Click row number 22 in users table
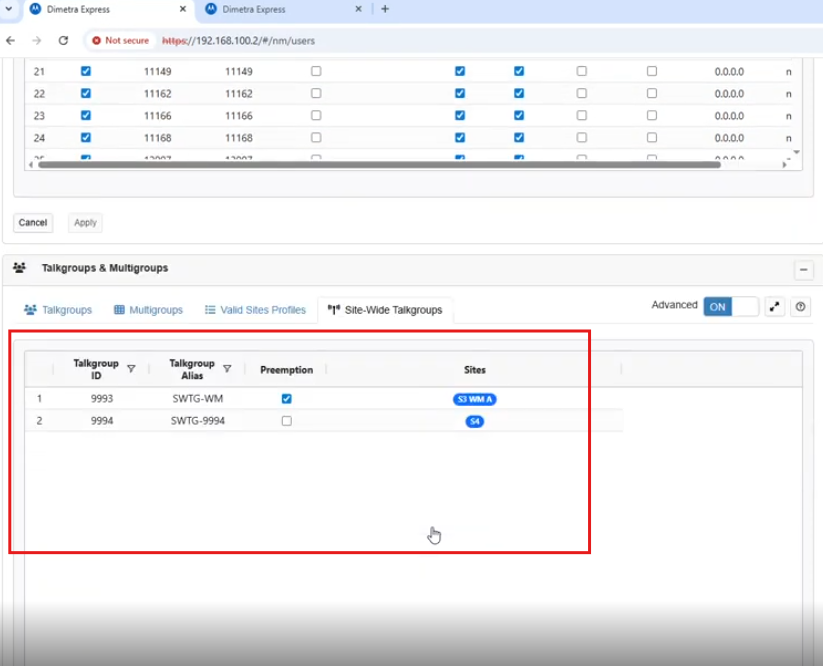This screenshot has height=666, width=823. (39, 93)
